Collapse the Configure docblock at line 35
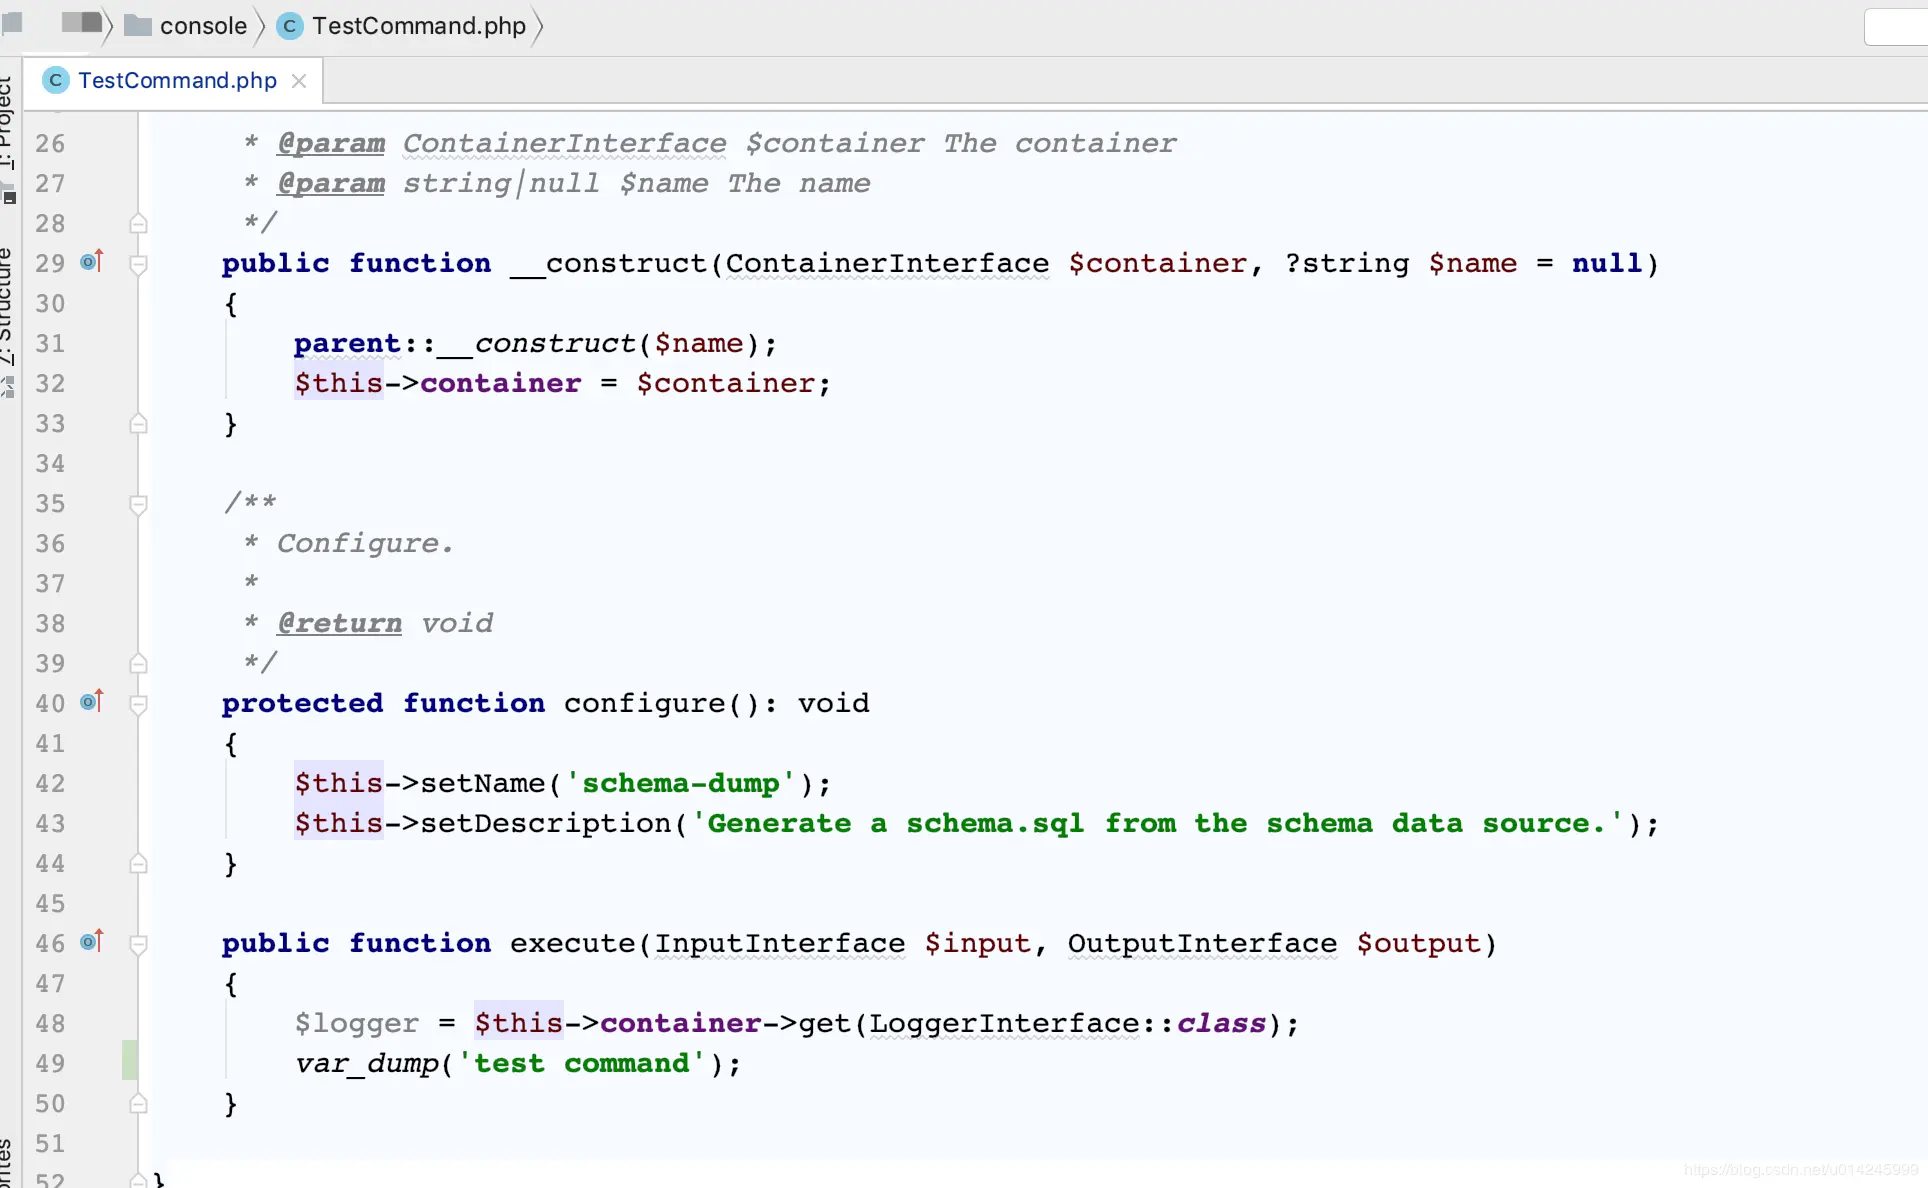 [x=139, y=504]
